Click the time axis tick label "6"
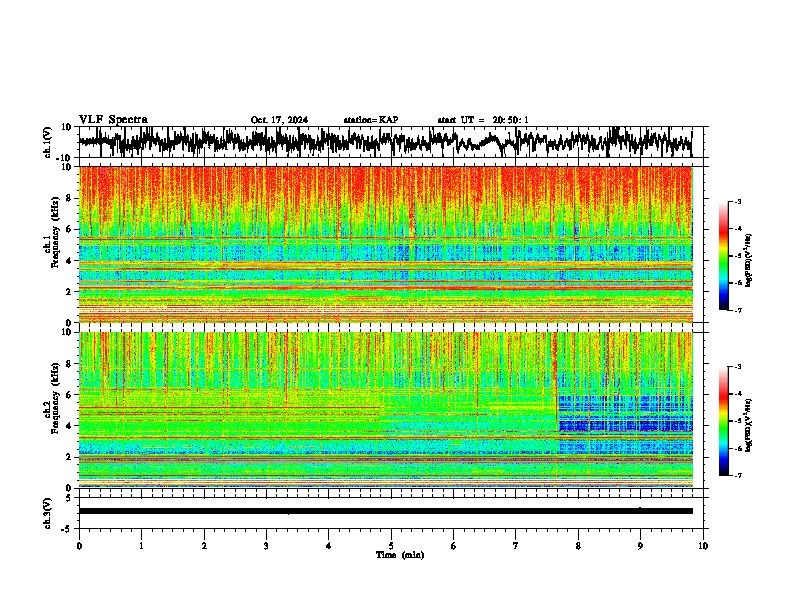 453,546
